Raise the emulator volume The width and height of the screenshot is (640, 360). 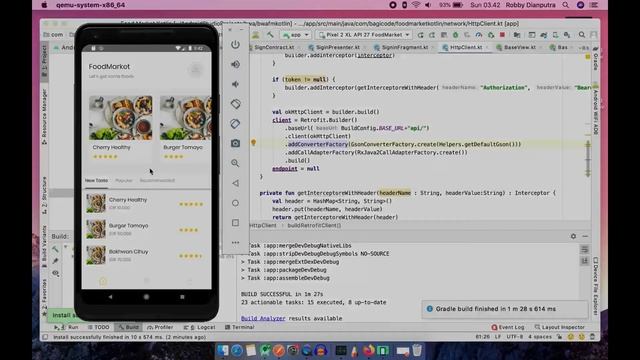(x=235, y=64)
